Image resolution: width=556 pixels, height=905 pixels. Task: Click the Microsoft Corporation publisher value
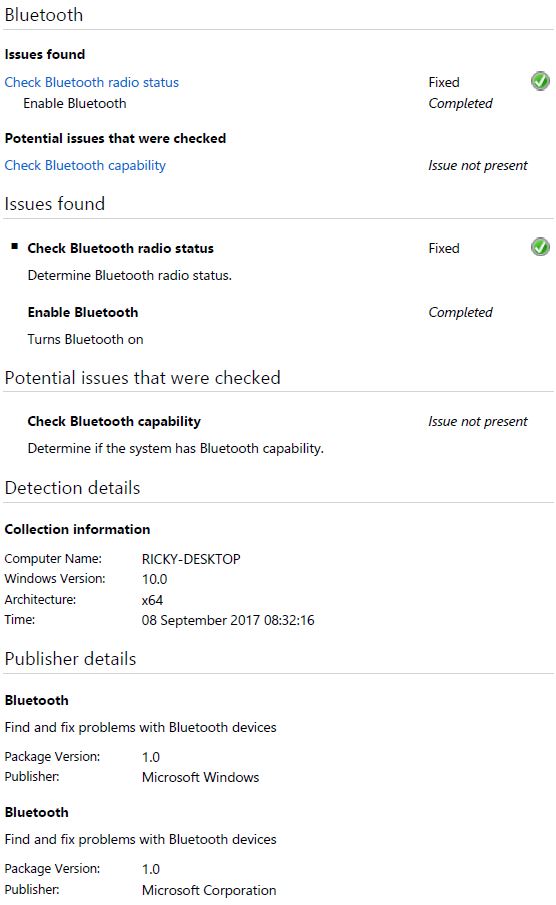(x=209, y=889)
